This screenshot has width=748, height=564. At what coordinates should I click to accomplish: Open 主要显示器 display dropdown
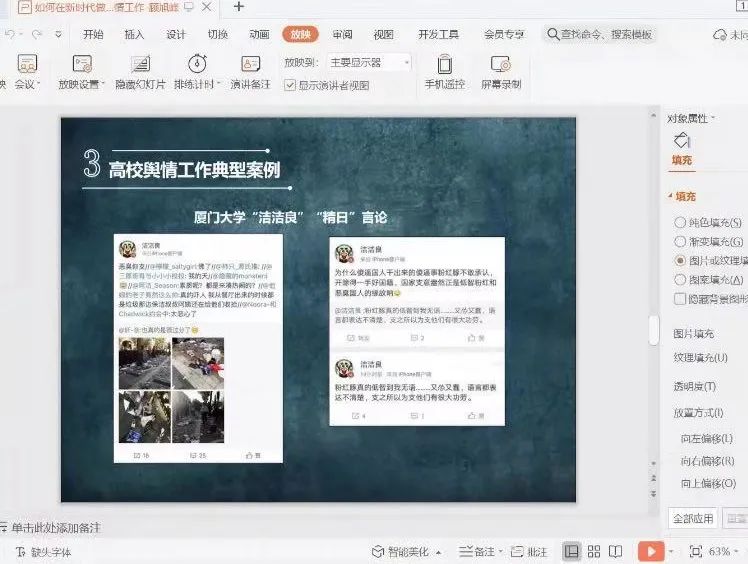pos(369,63)
